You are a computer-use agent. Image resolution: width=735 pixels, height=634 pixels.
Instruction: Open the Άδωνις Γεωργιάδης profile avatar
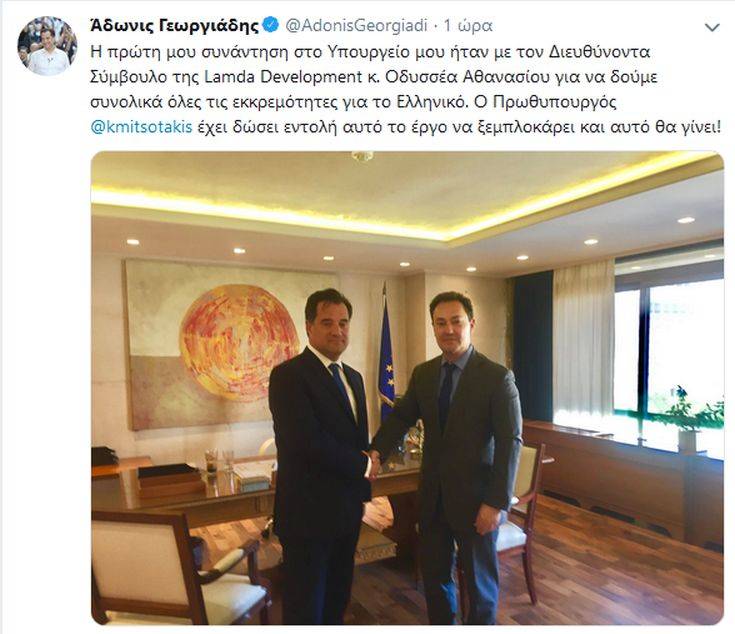coord(47,46)
